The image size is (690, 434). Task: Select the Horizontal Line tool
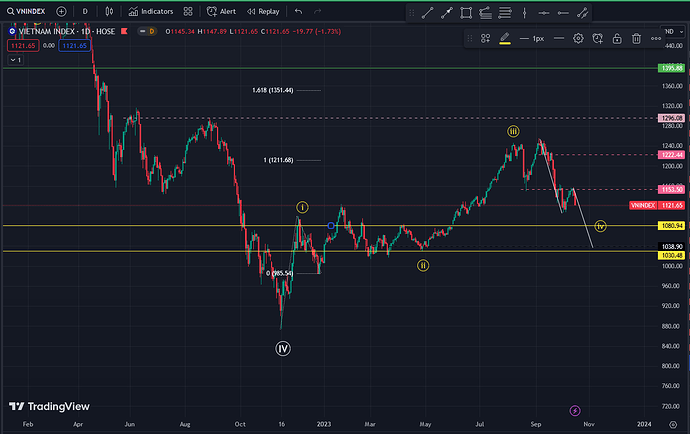point(543,13)
